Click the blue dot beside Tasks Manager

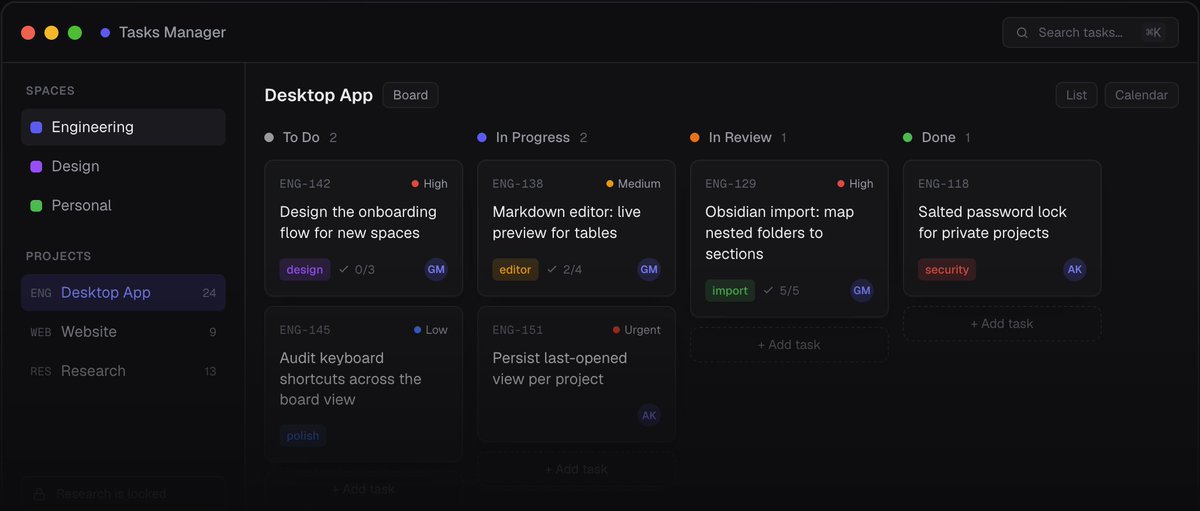[105, 32]
